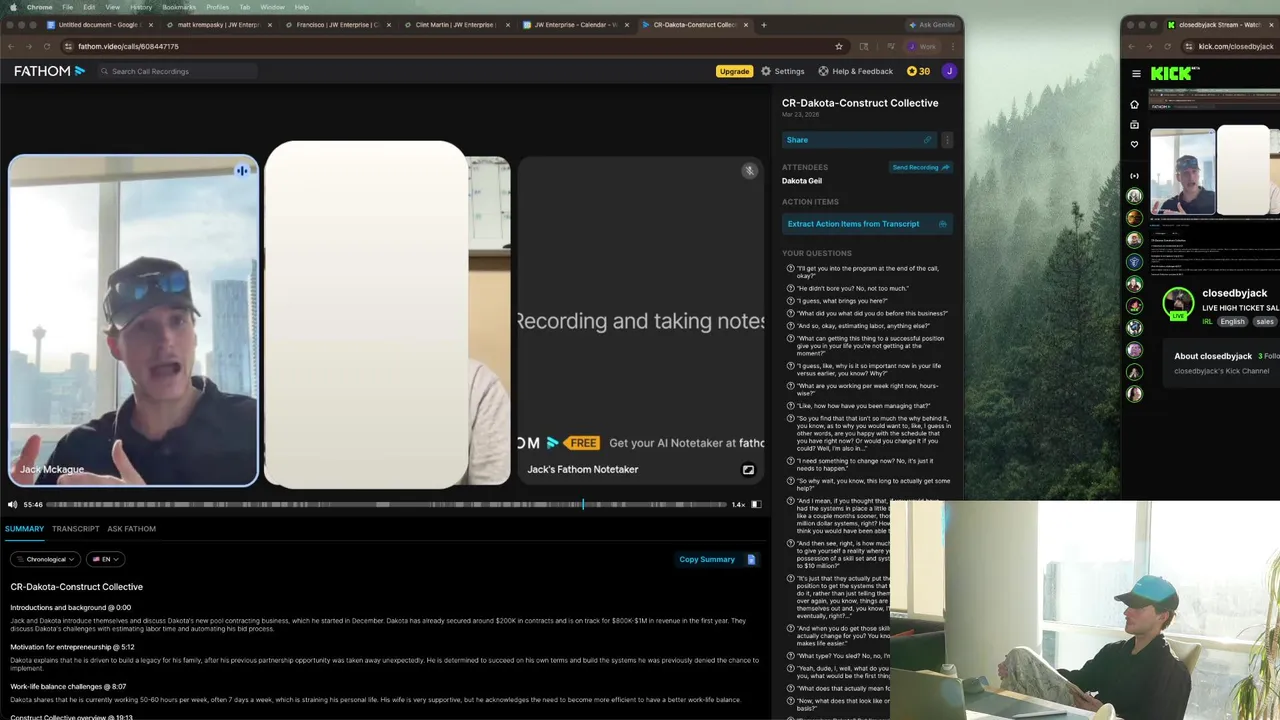
Task: Click question icon beside "I'll get you into the program"
Action: [x=790, y=268]
